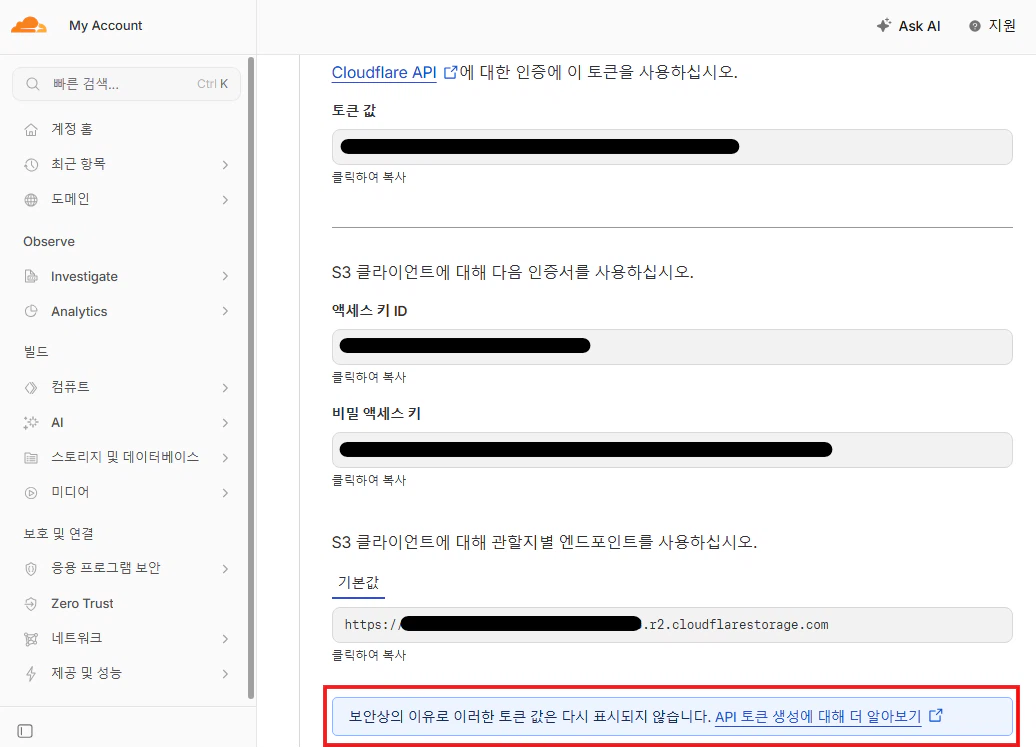This screenshot has width=1036, height=748.
Task: Click the domains globe icon
Action: [x=31, y=200]
